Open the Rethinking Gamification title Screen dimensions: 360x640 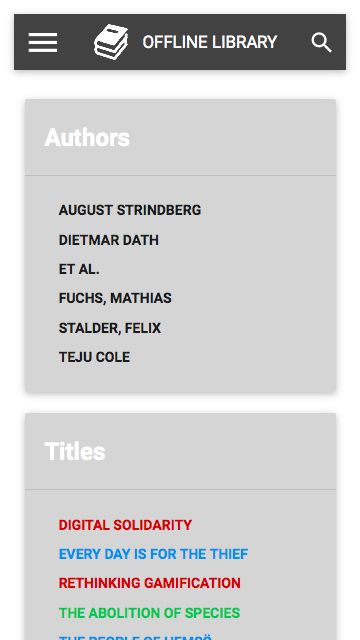tap(150, 583)
